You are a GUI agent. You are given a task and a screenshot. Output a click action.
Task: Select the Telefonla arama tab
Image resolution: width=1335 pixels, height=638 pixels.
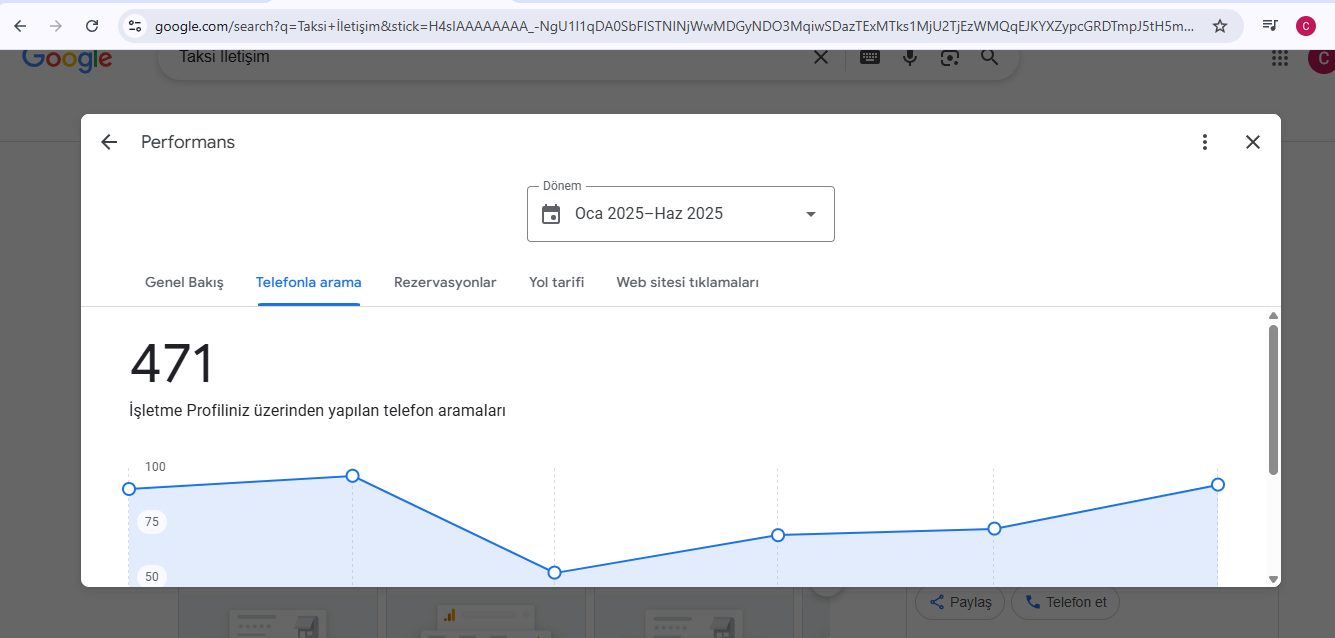pyautogui.click(x=309, y=283)
